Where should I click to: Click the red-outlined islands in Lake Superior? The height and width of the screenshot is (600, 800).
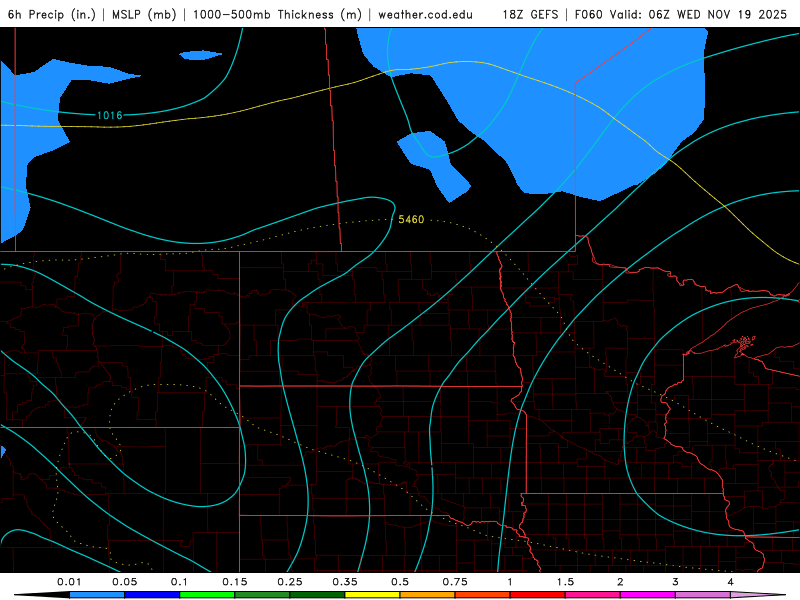[745, 345]
